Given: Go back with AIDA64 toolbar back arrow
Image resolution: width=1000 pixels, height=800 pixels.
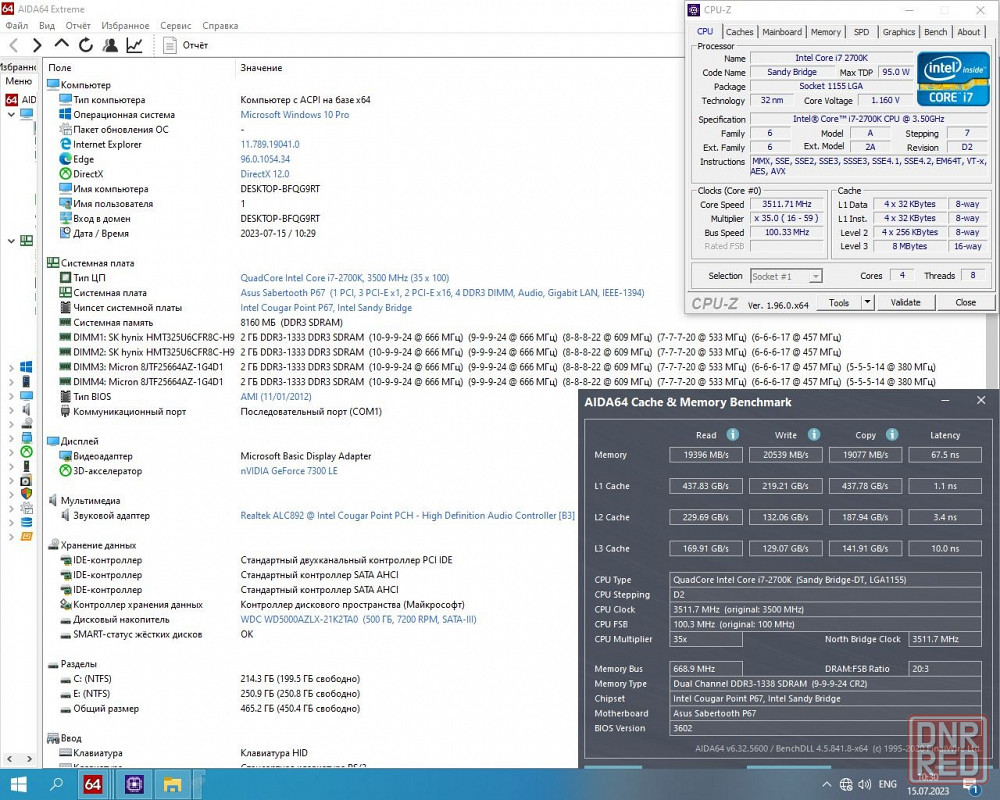Looking at the screenshot, I should pyautogui.click(x=13, y=45).
